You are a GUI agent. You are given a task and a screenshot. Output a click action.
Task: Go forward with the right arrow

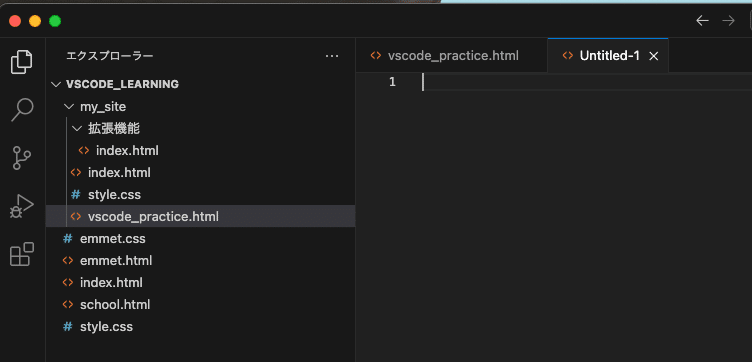[x=728, y=21]
